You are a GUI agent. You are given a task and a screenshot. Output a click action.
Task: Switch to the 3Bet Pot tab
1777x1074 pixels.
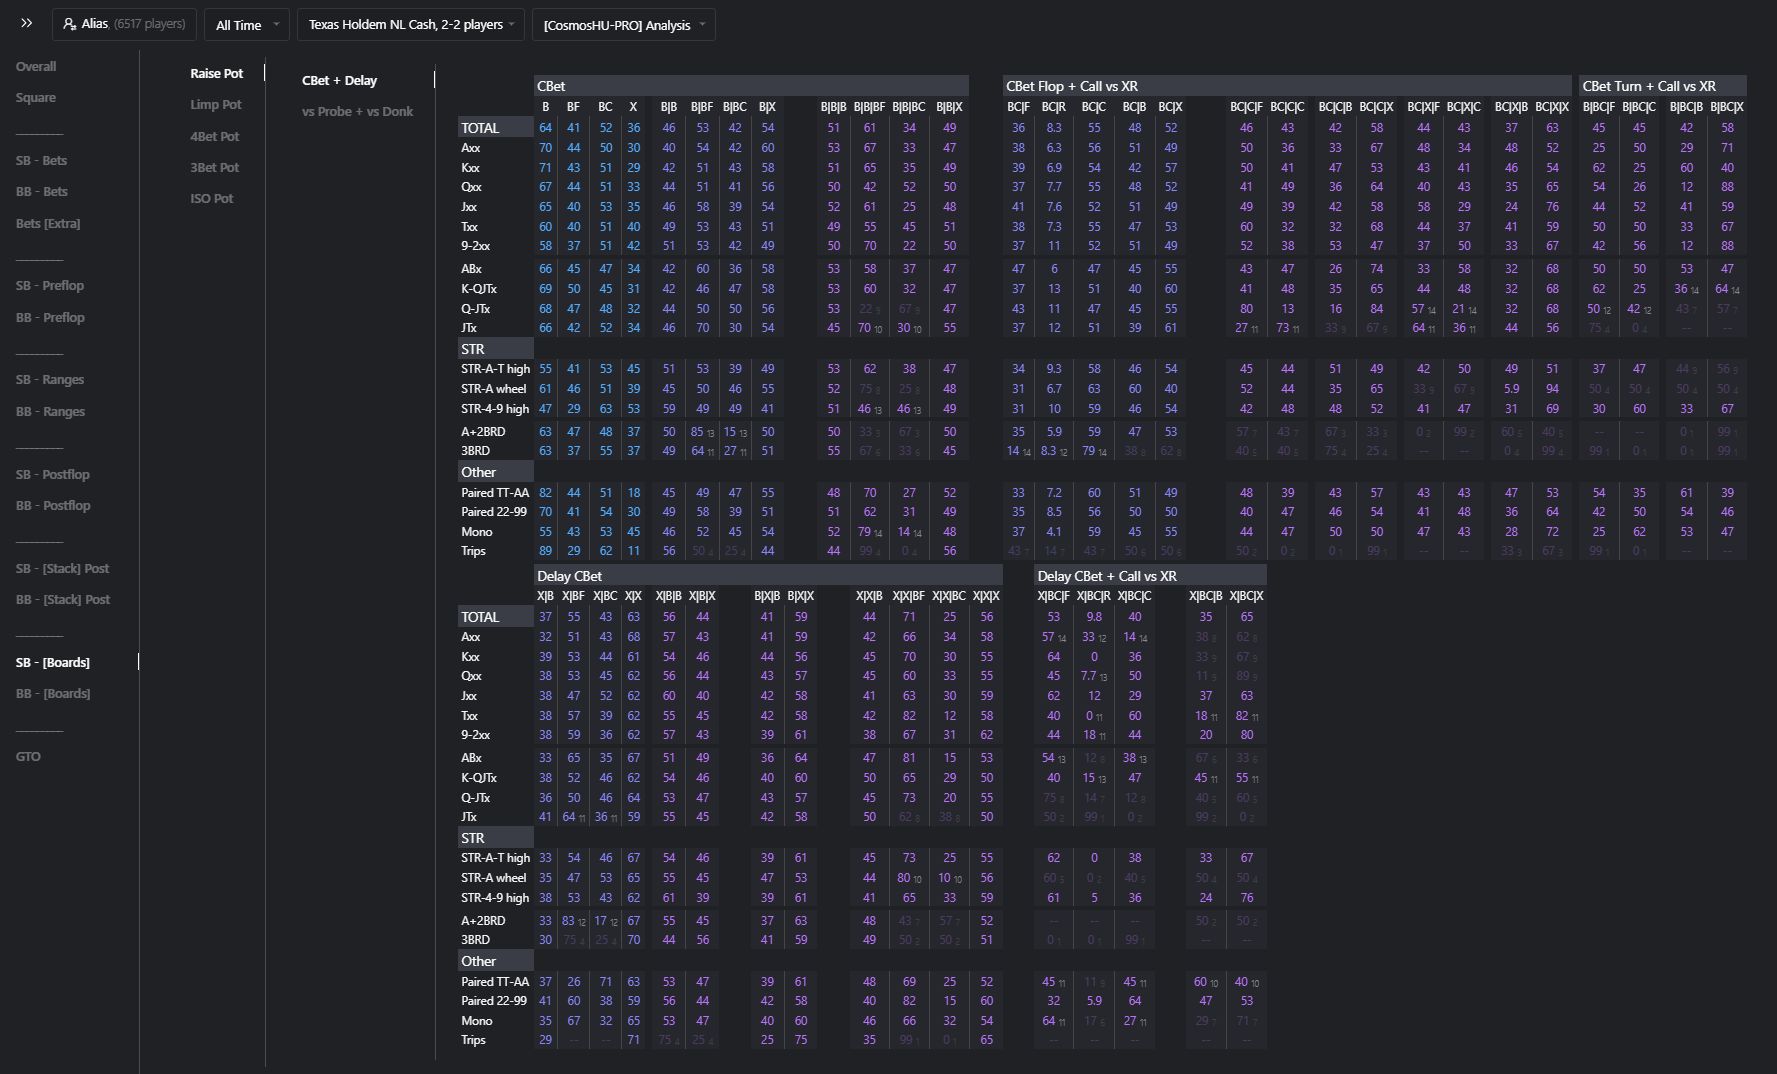[x=215, y=168]
